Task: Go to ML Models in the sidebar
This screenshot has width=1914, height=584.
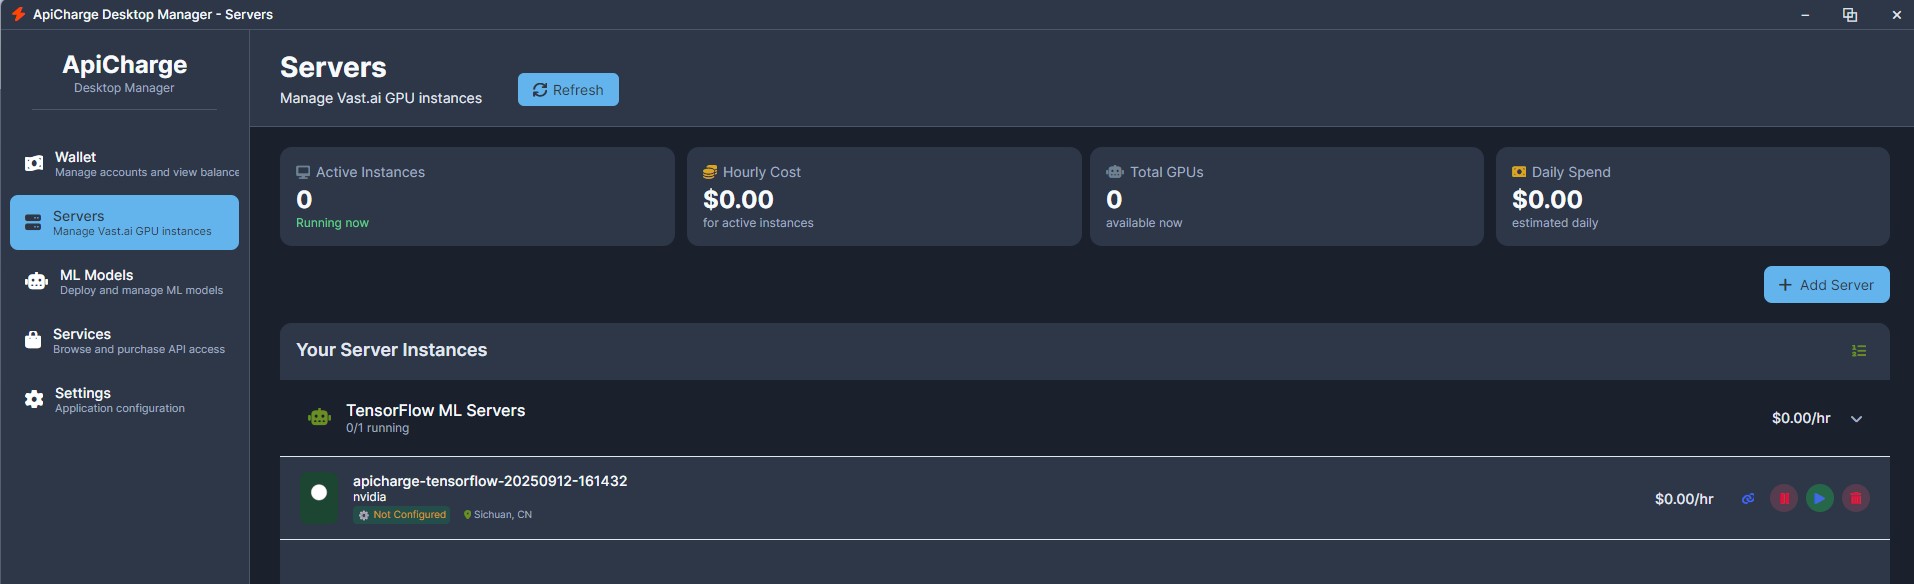Action: click(124, 282)
